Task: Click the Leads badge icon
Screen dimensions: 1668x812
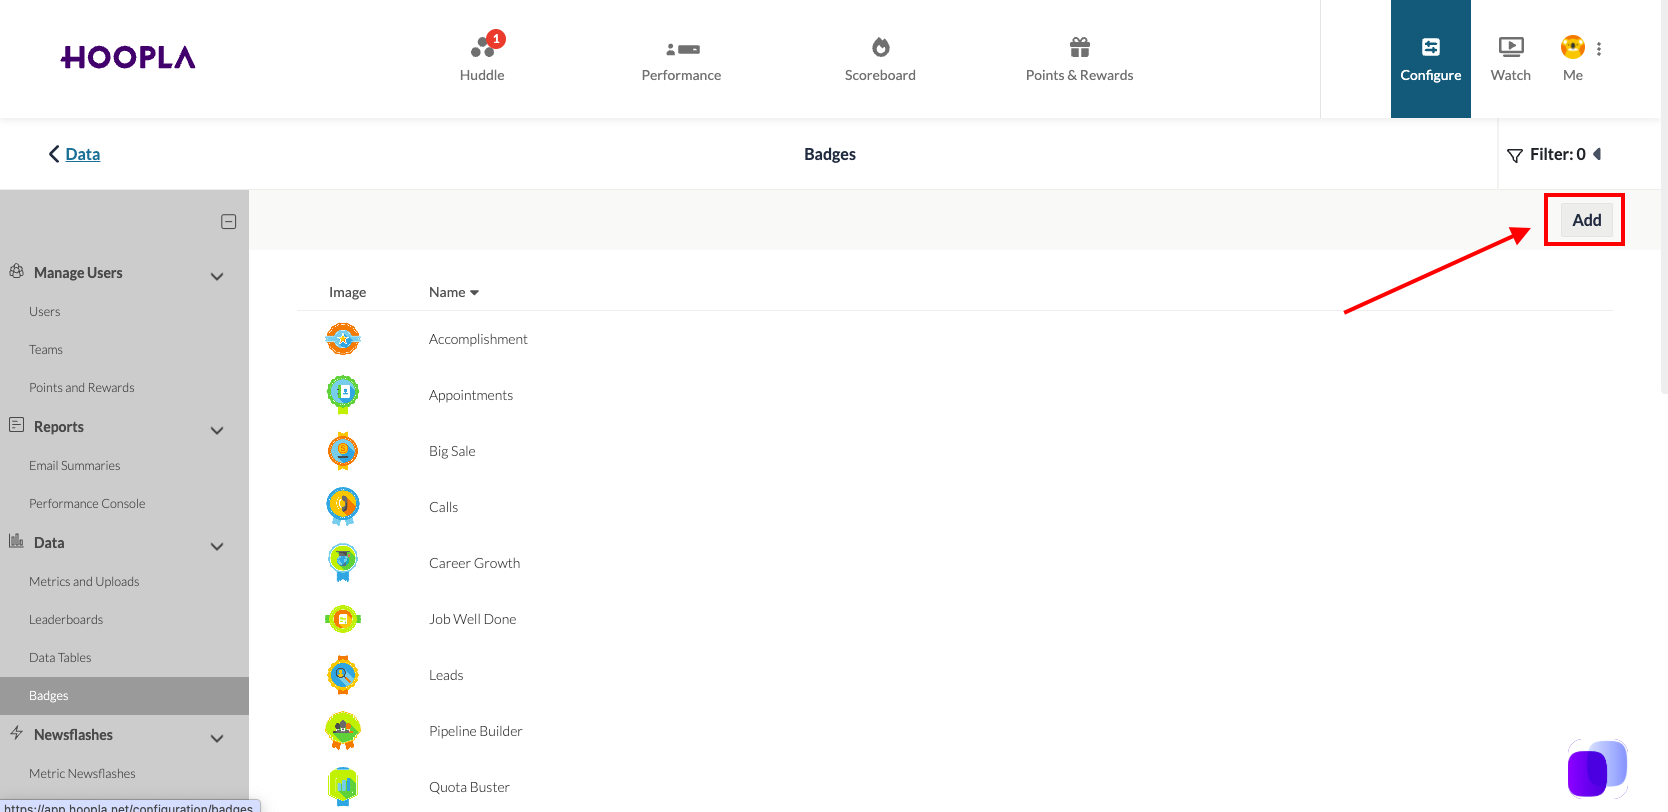Action: [x=343, y=675]
